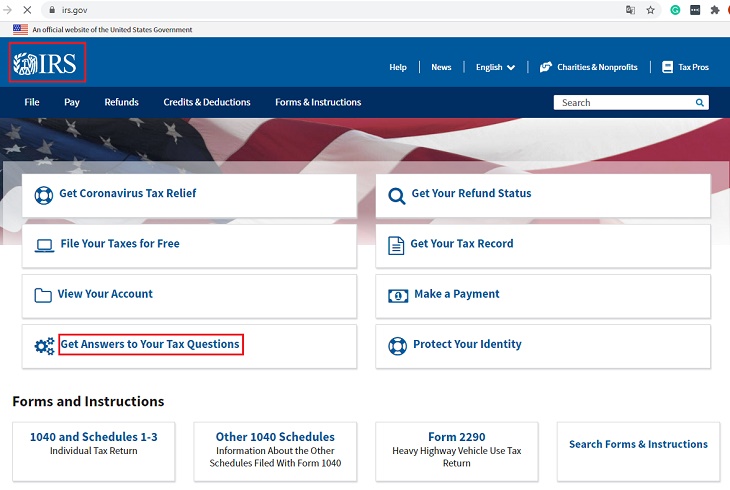730x490 pixels.
Task: Click the Make a Payment money icon
Action: pos(398,296)
